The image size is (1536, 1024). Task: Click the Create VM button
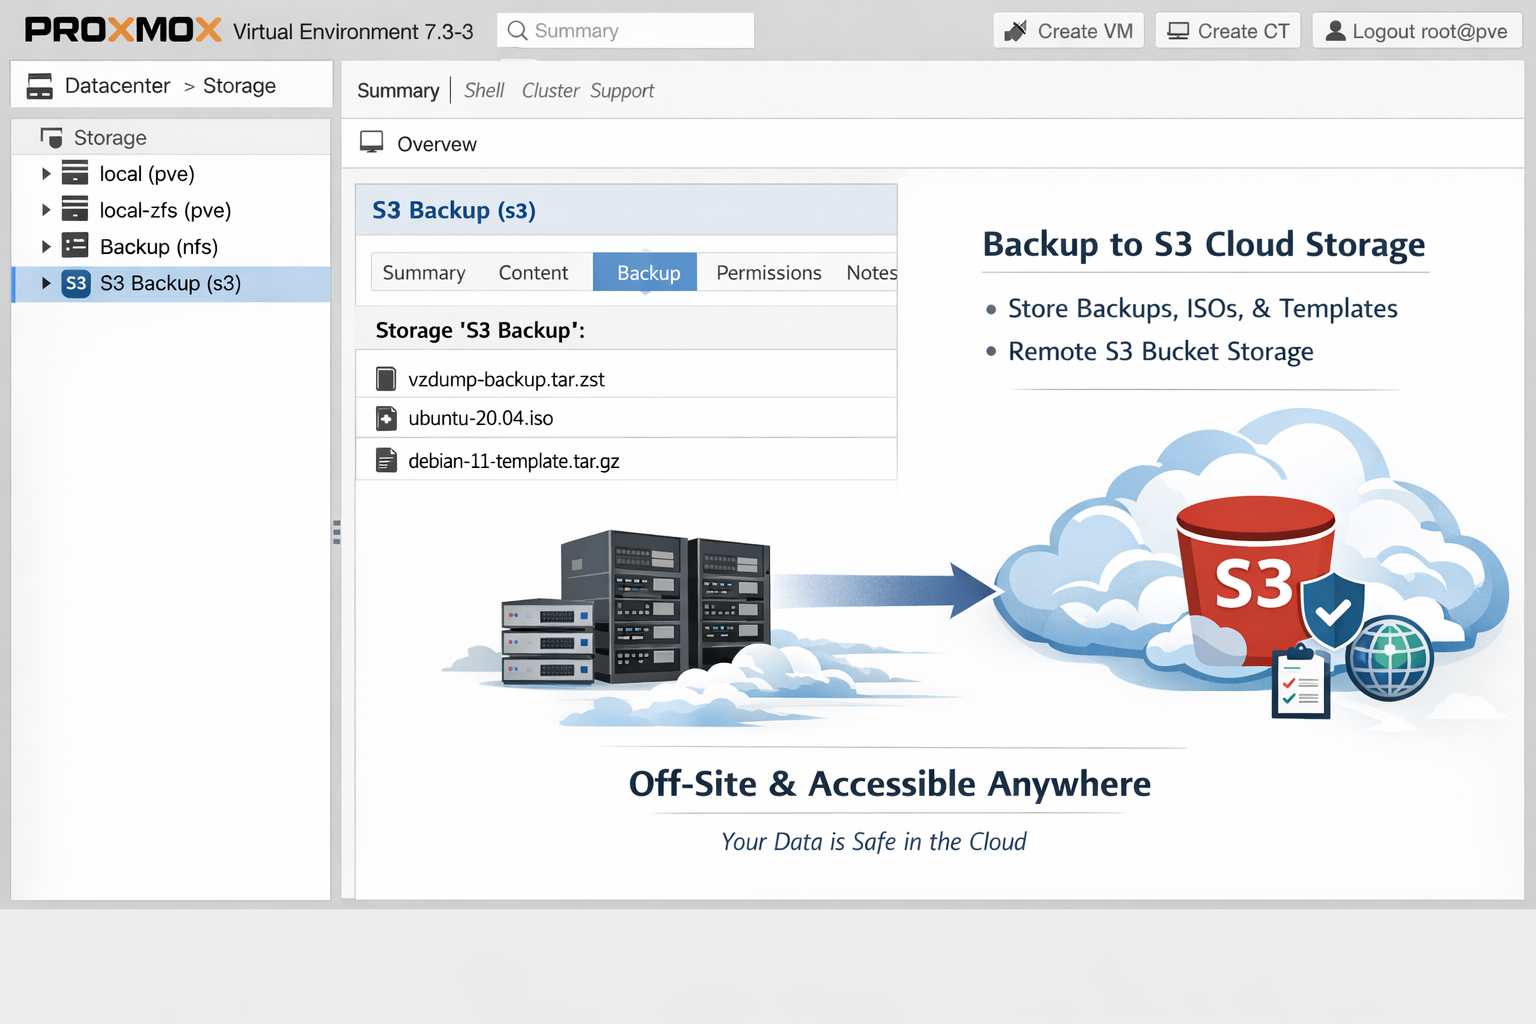[1067, 30]
